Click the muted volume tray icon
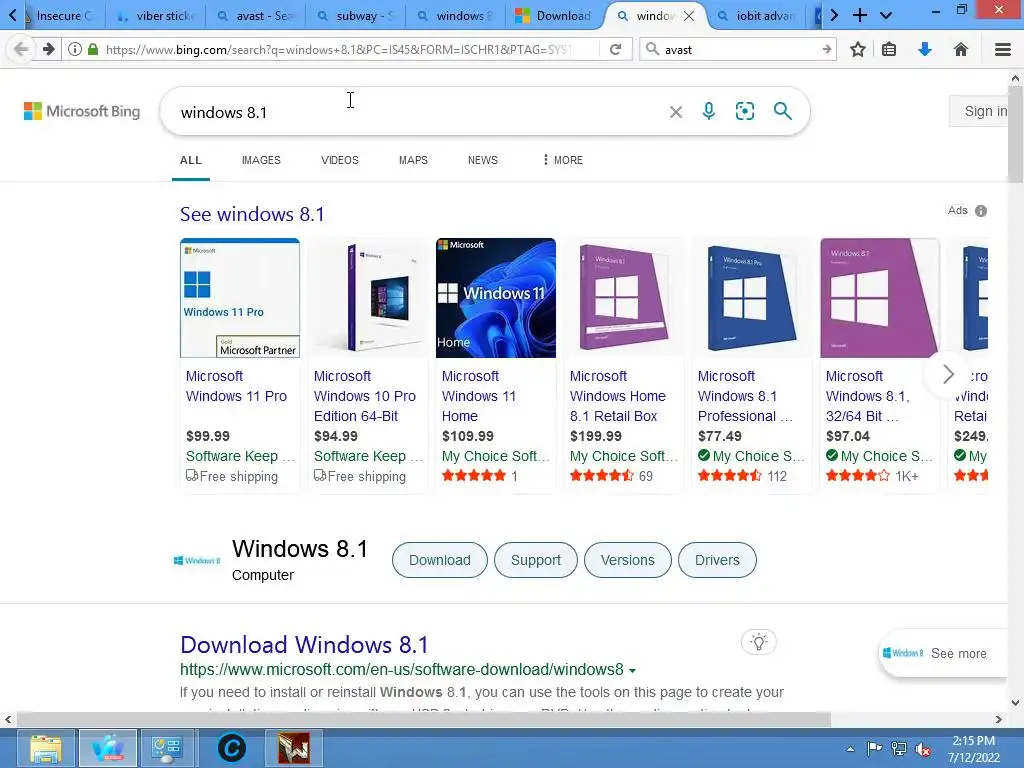This screenshot has height=768, width=1024. 923,749
